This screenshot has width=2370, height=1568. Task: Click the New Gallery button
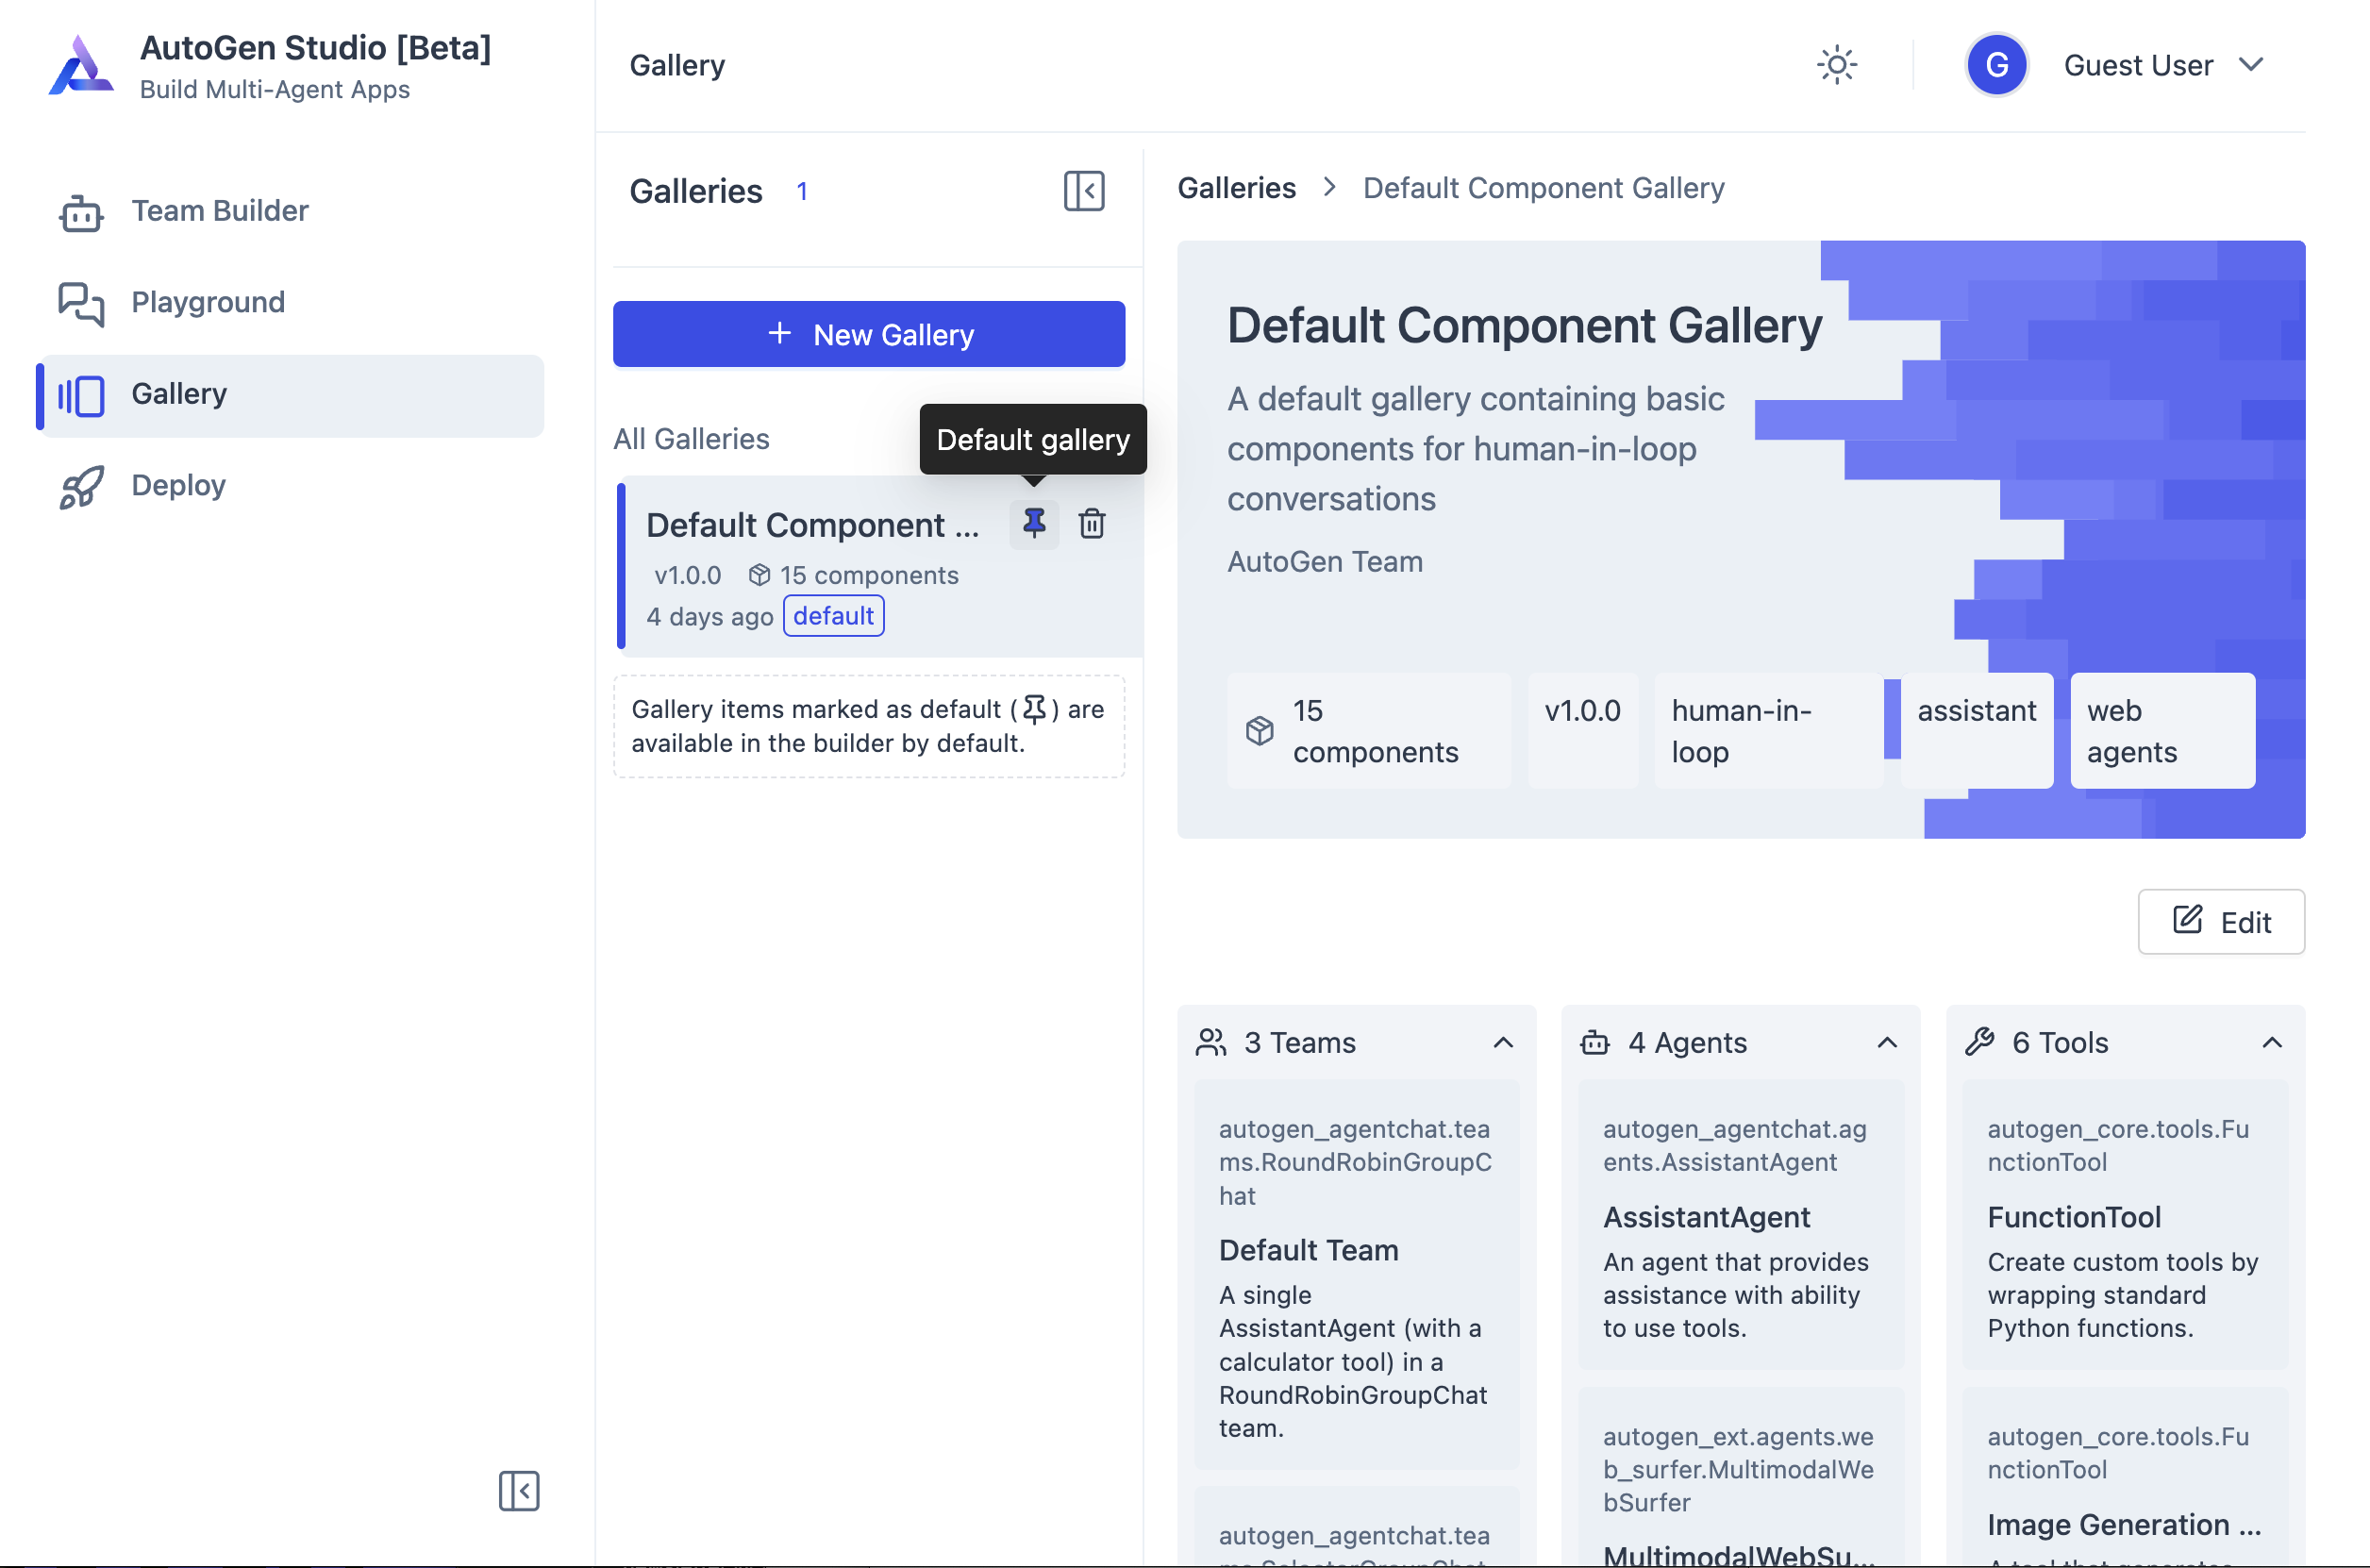tap(868, 334)
